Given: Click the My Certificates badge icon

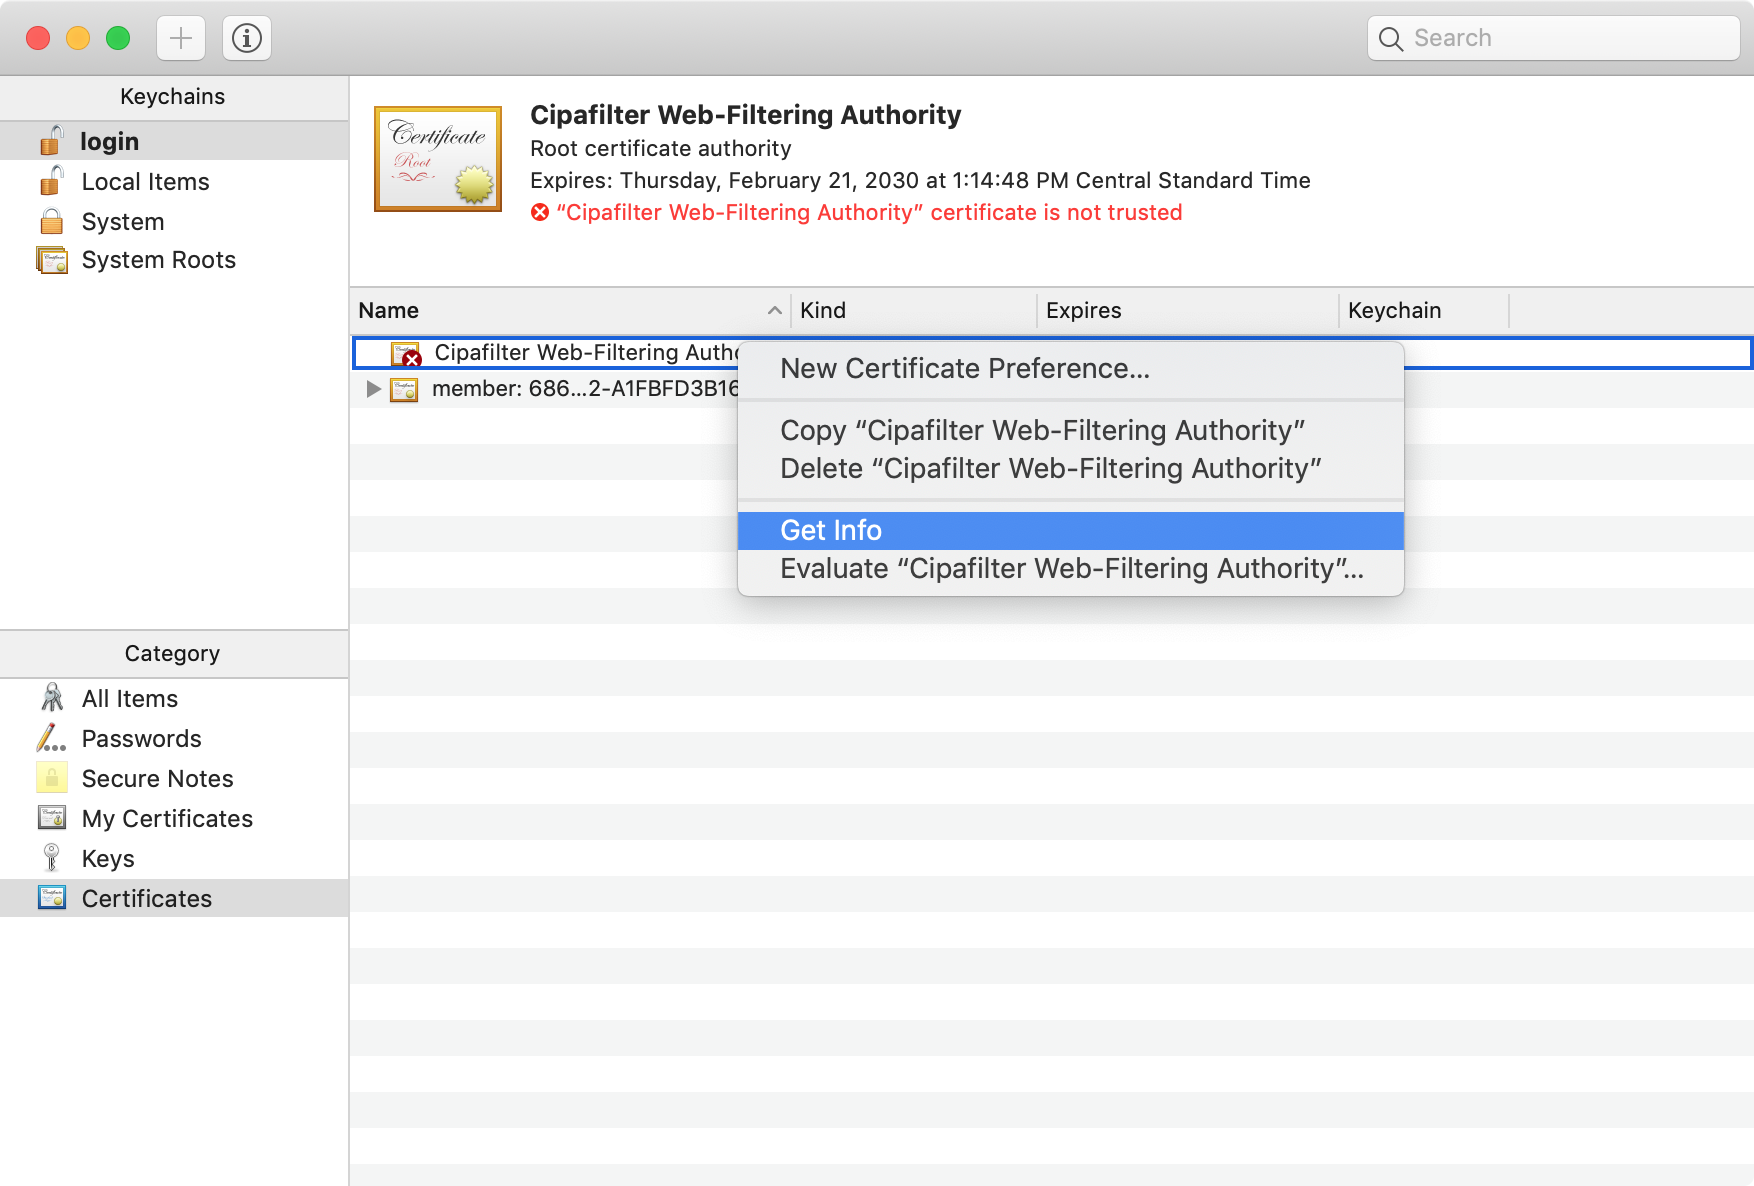Looking at the screenshot, I should tap(51, 818).
